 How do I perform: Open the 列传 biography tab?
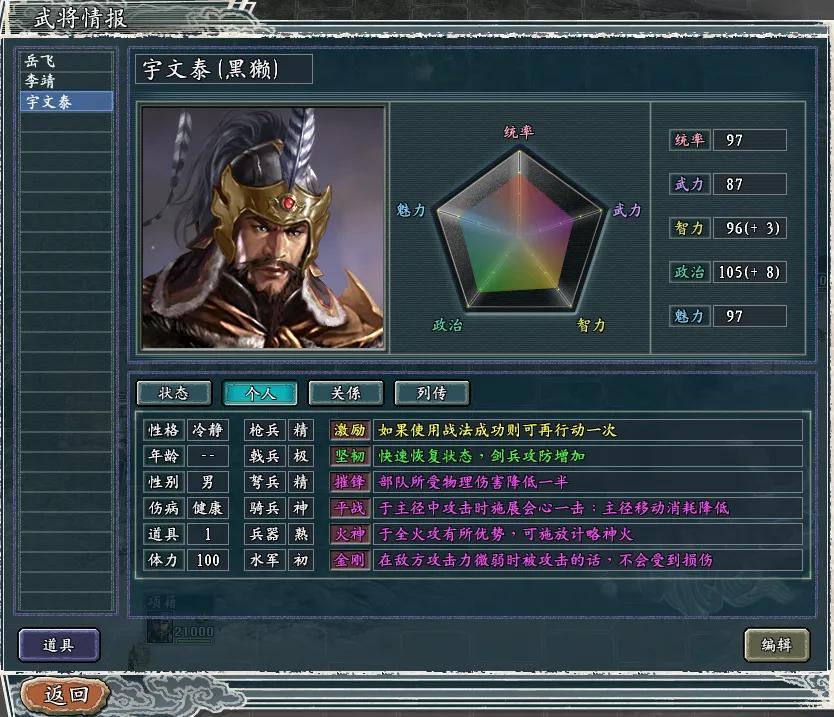432,393
